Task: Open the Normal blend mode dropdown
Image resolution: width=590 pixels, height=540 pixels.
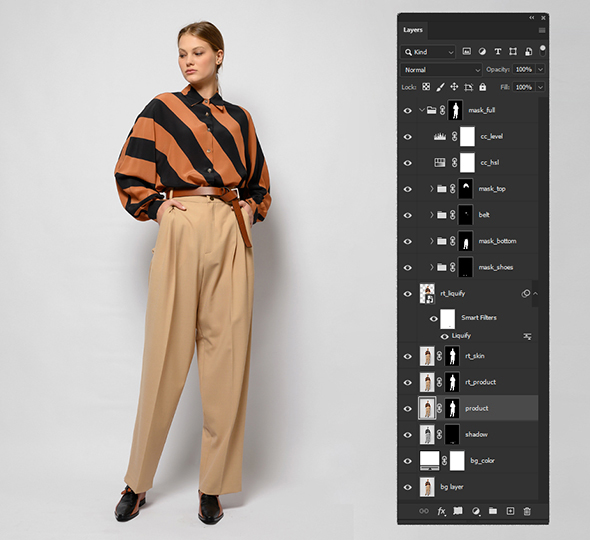Action: [x=441, y=70]
